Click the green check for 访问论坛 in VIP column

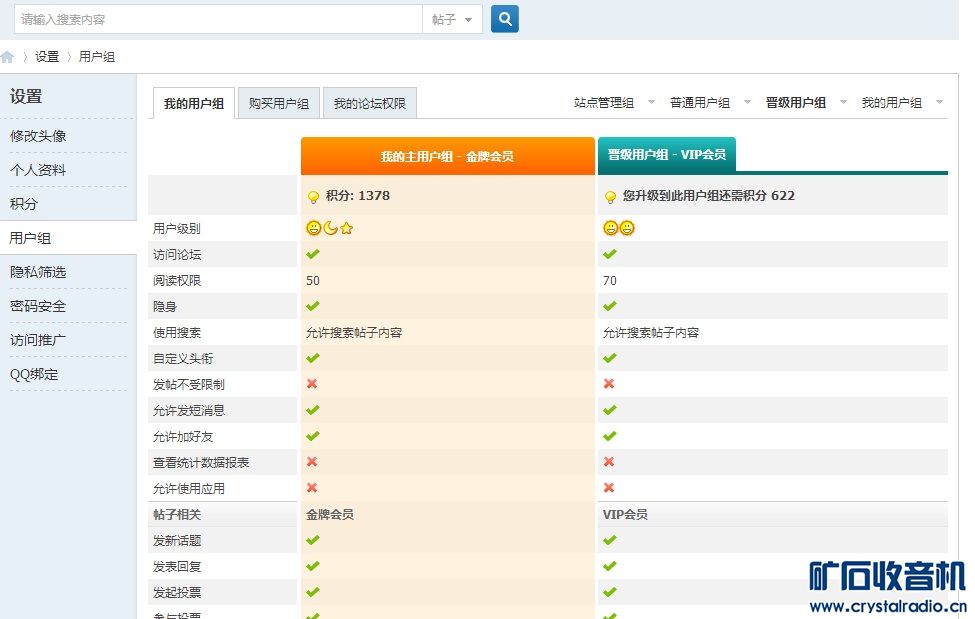610,254
